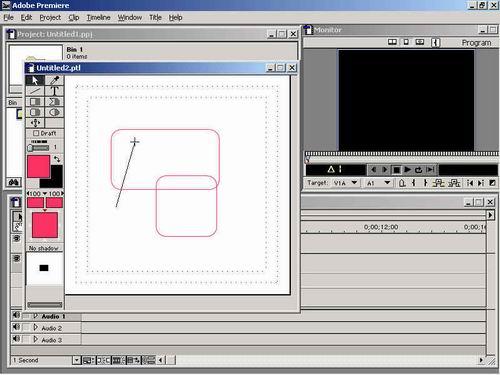Play the program in Monitor
Screen dimensions: 500x375
click(x=407, y=170)
